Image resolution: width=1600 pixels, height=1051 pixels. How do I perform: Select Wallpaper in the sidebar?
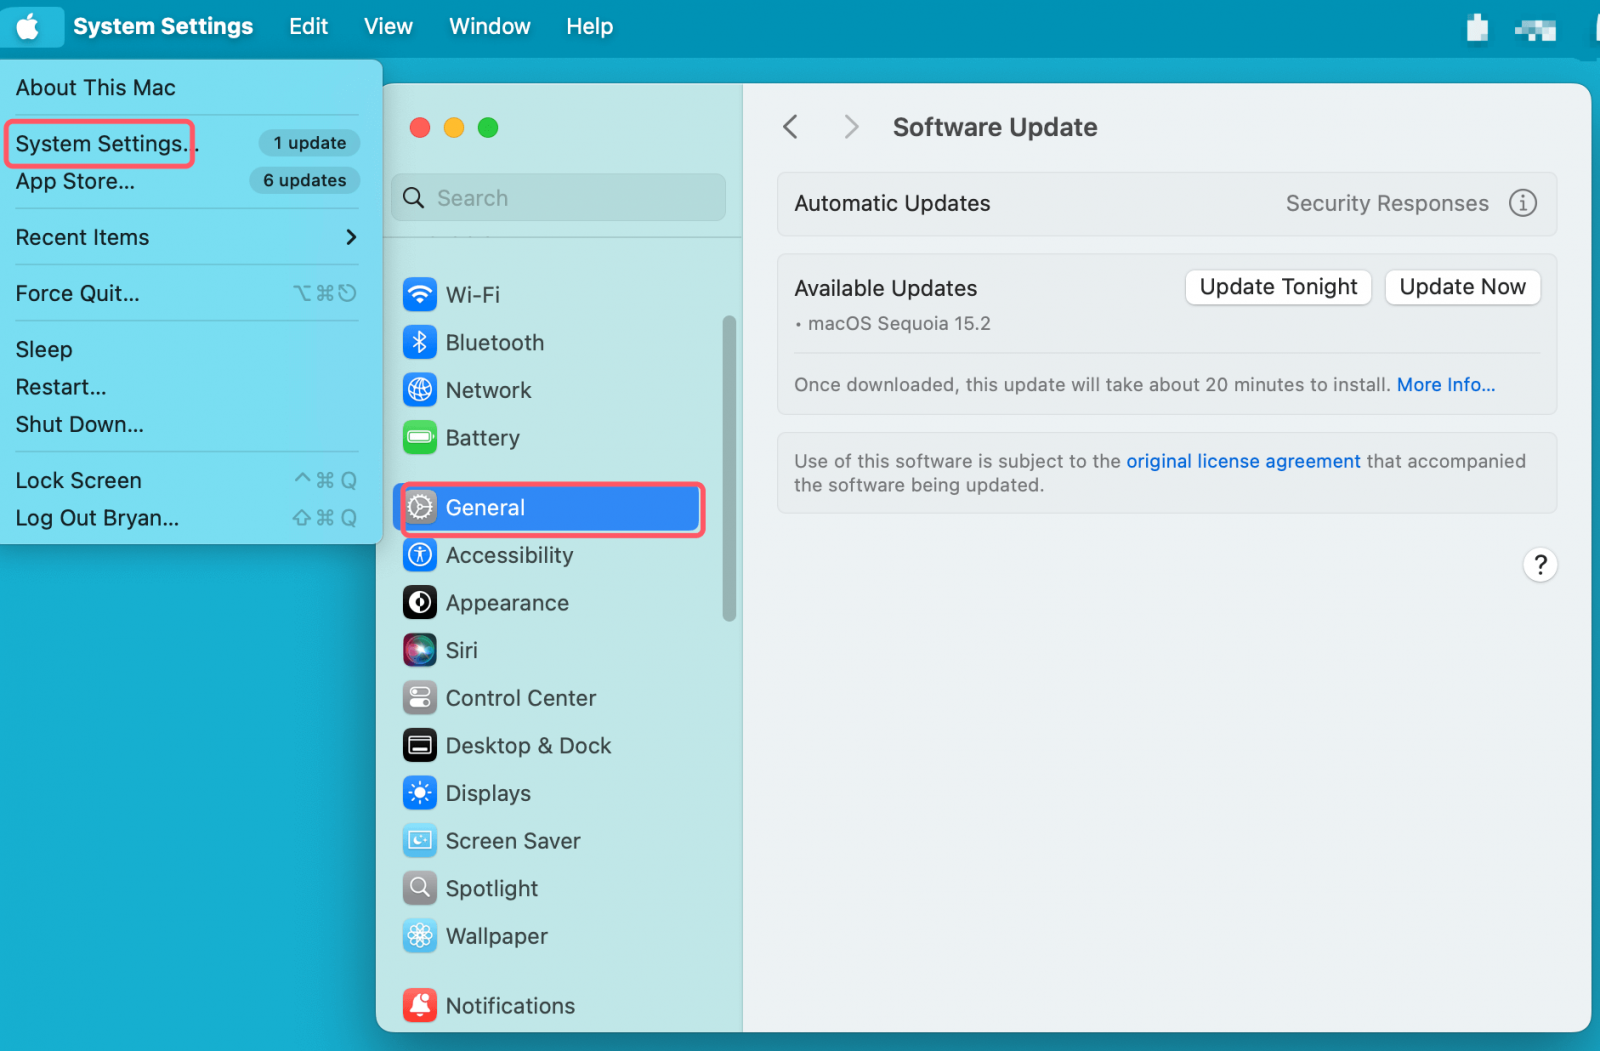(497, 936)
